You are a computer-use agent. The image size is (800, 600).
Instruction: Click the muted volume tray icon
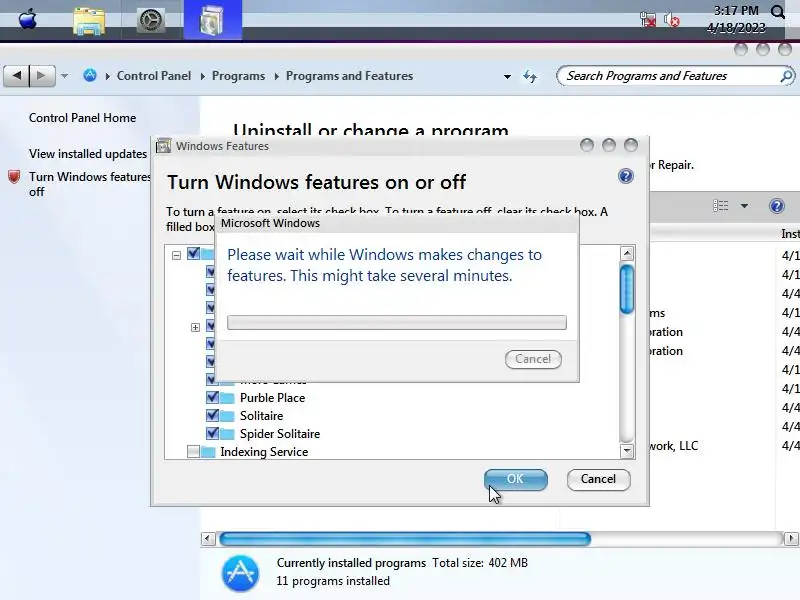(x=672, y=20)
